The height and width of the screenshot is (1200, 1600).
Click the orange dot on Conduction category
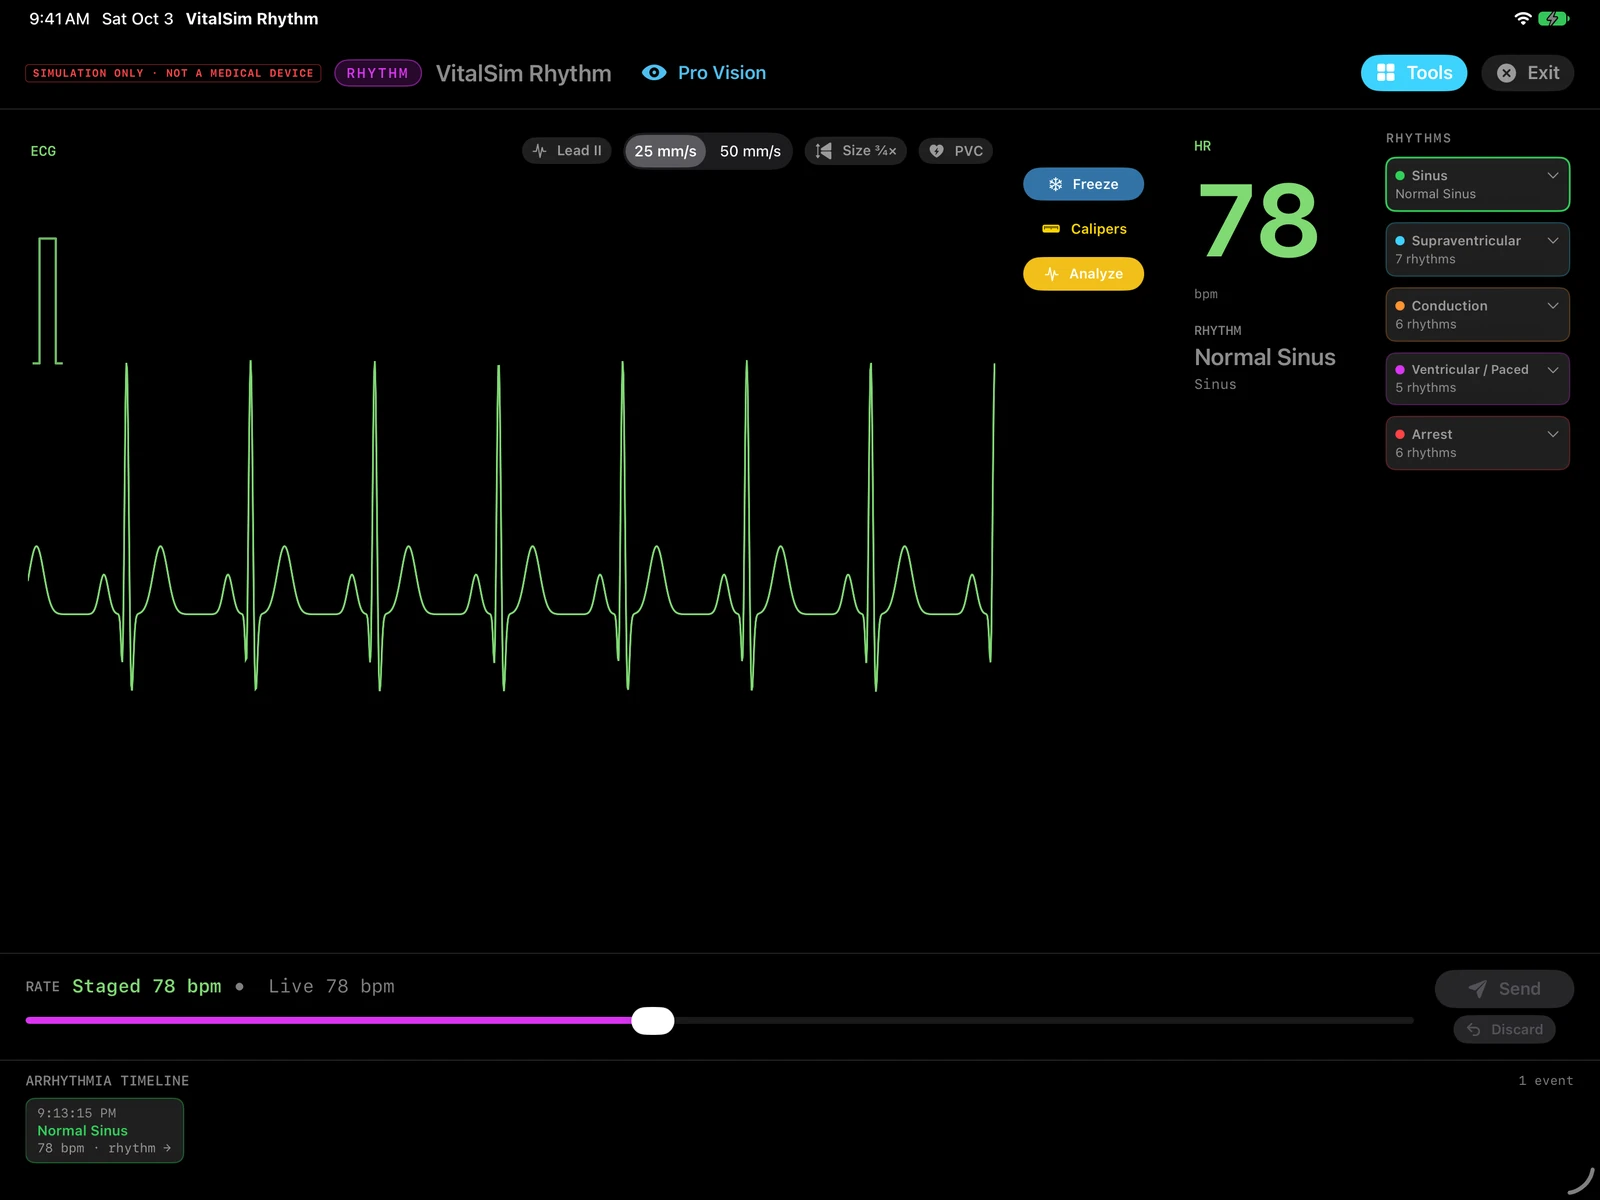pos(1400,306)
